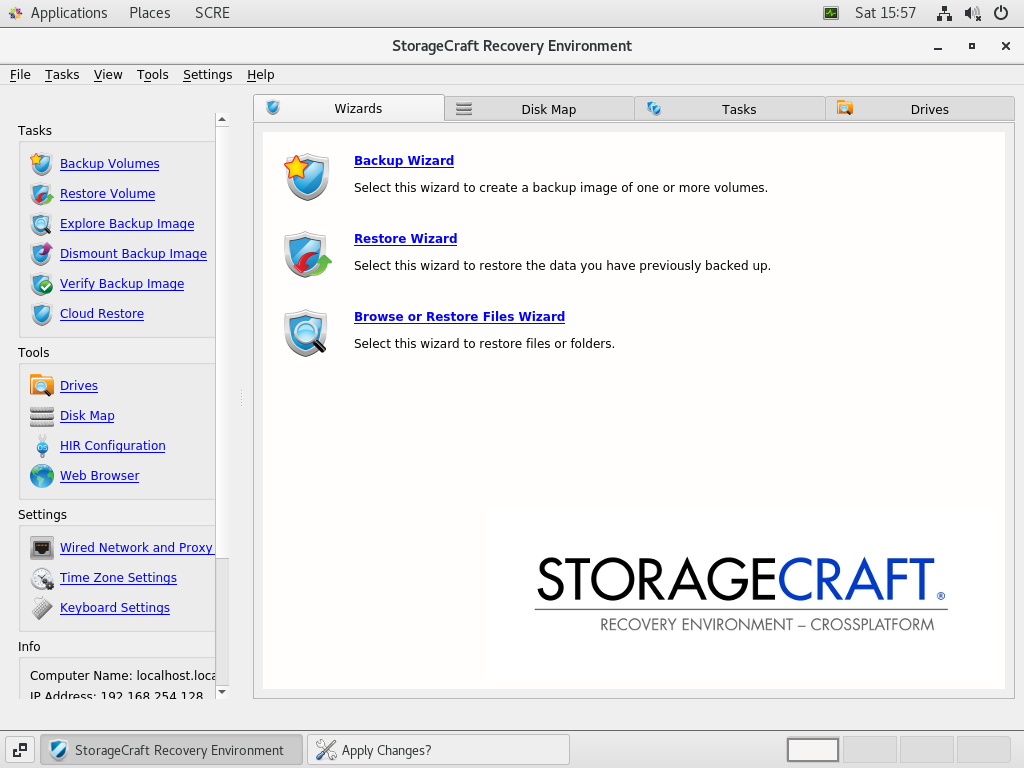Click the sidebar scrollbar up arrow
The image size is (1024, 768).
point(222,120)
